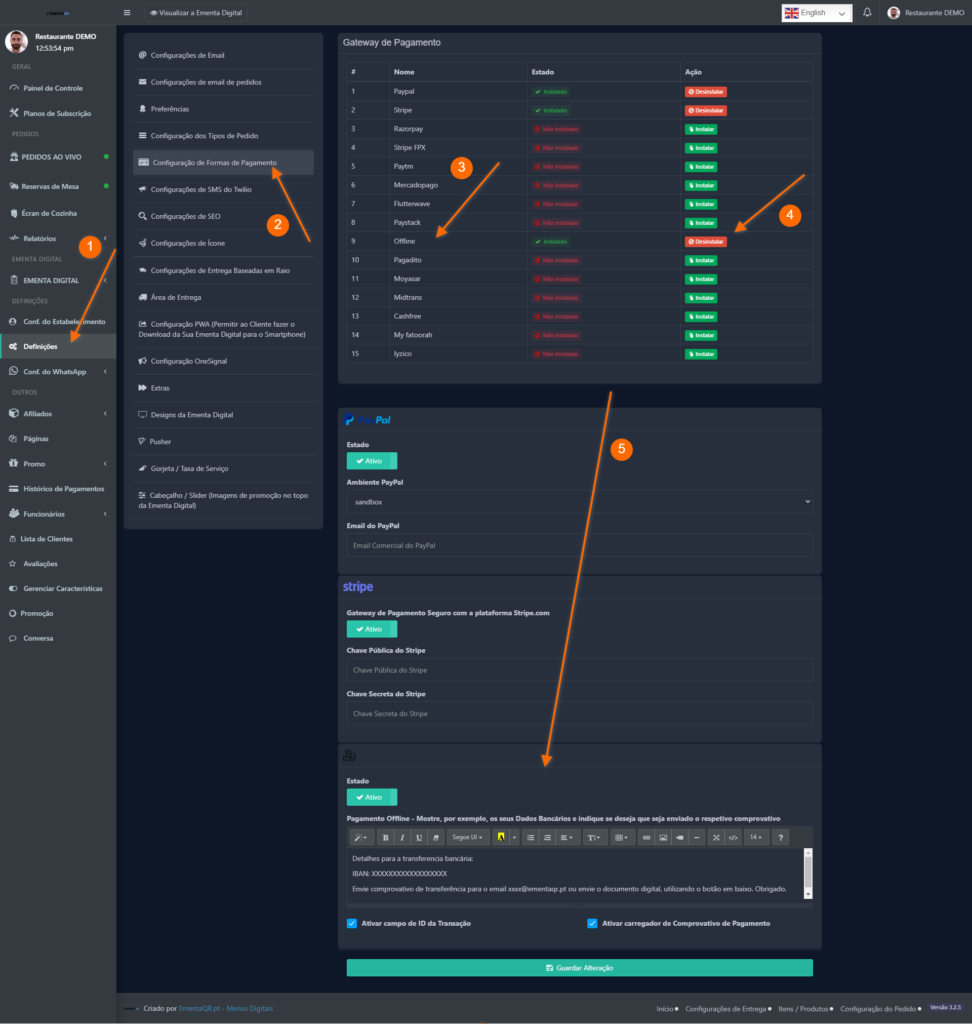Insert a link using the editor toolbar

(x=645, y=837)
